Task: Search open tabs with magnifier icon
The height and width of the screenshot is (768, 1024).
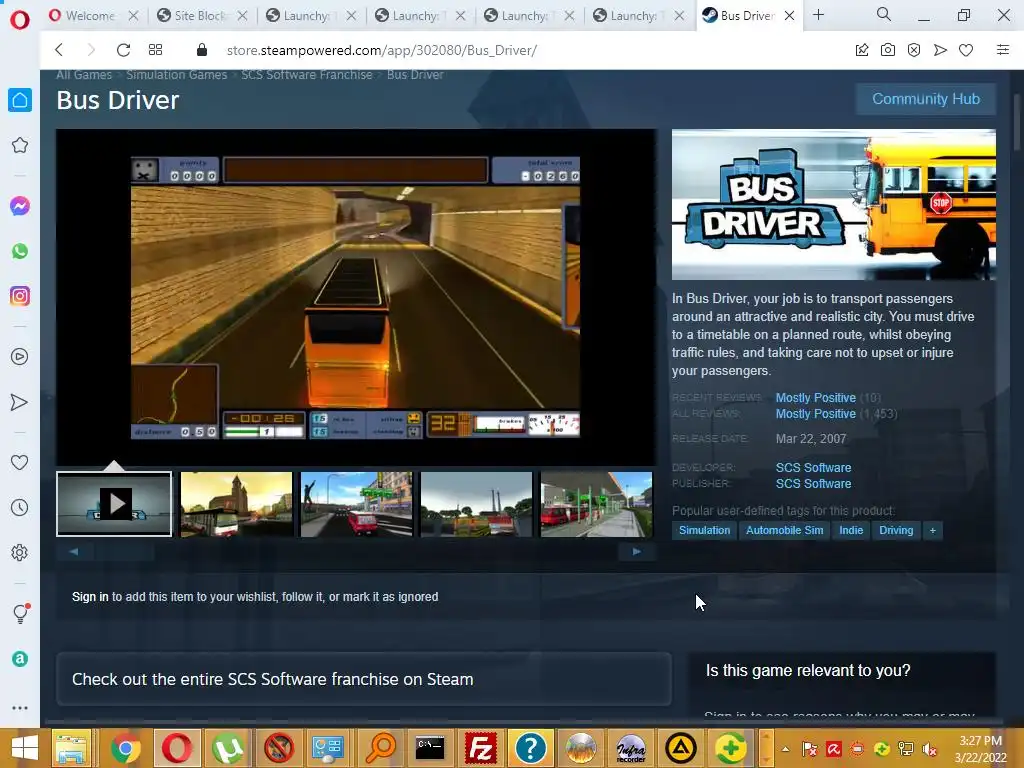Action: pyautogui.click(x=884, y=14)
